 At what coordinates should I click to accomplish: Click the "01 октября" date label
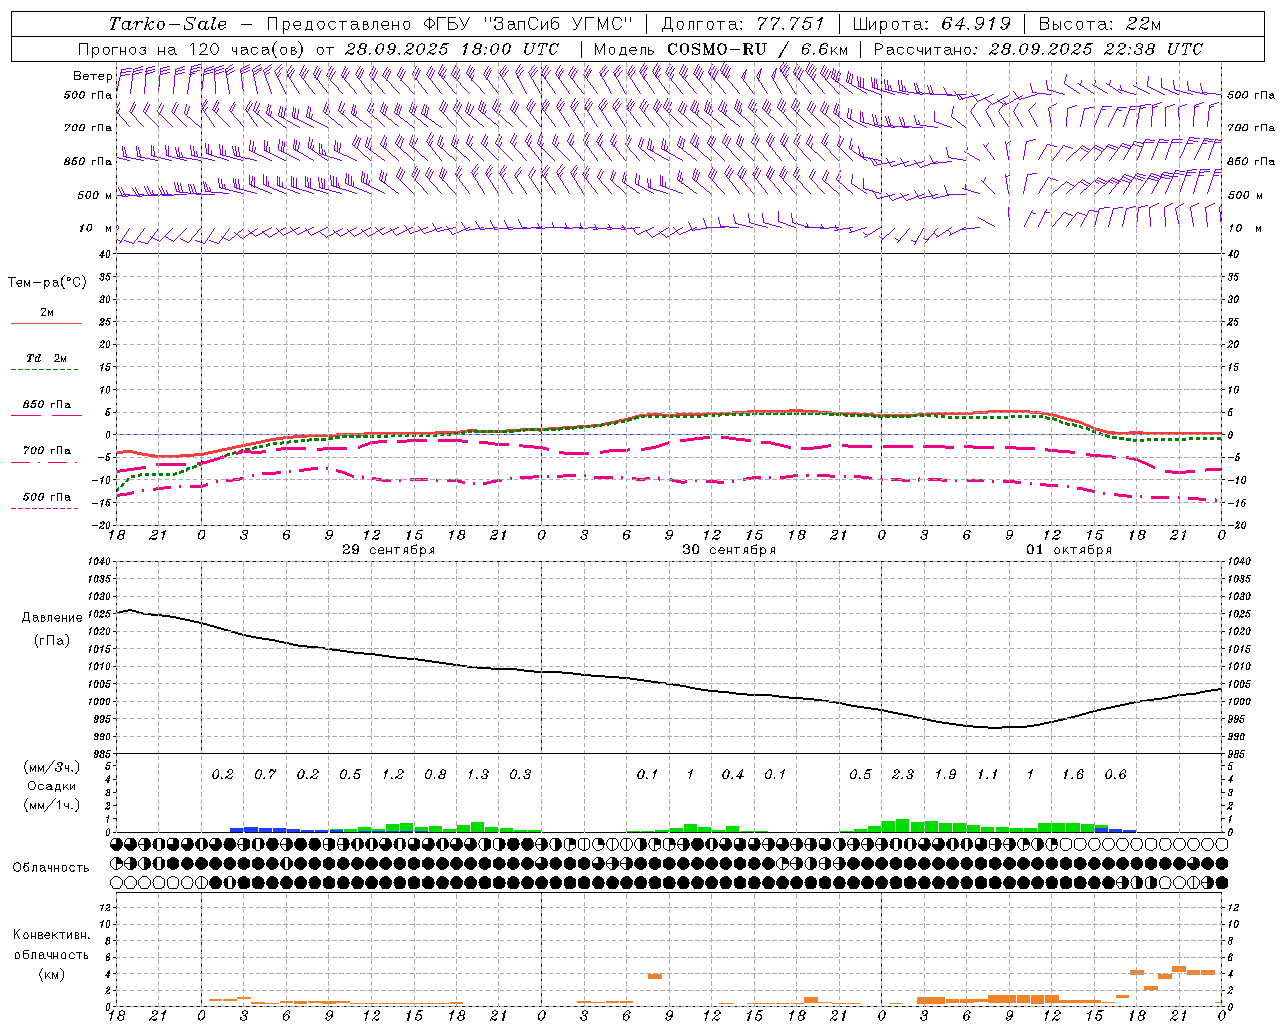click(x=1068, y=550)
